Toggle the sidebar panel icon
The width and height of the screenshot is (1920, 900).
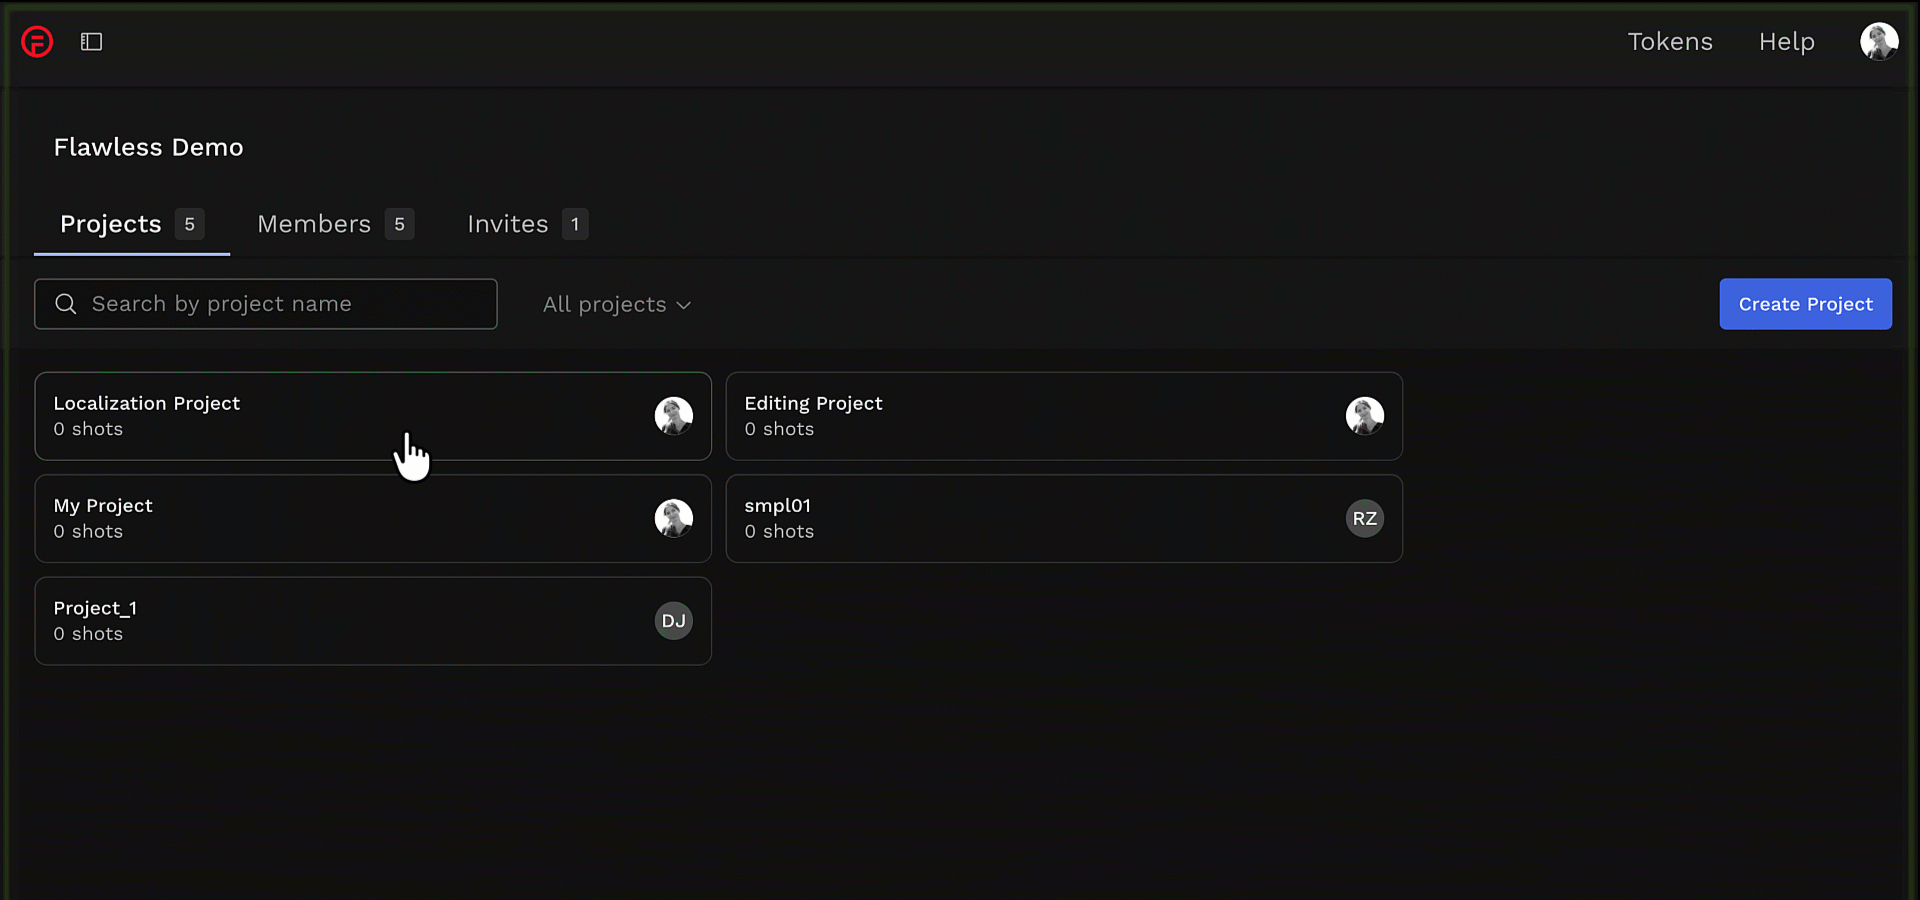pos(92,41)
